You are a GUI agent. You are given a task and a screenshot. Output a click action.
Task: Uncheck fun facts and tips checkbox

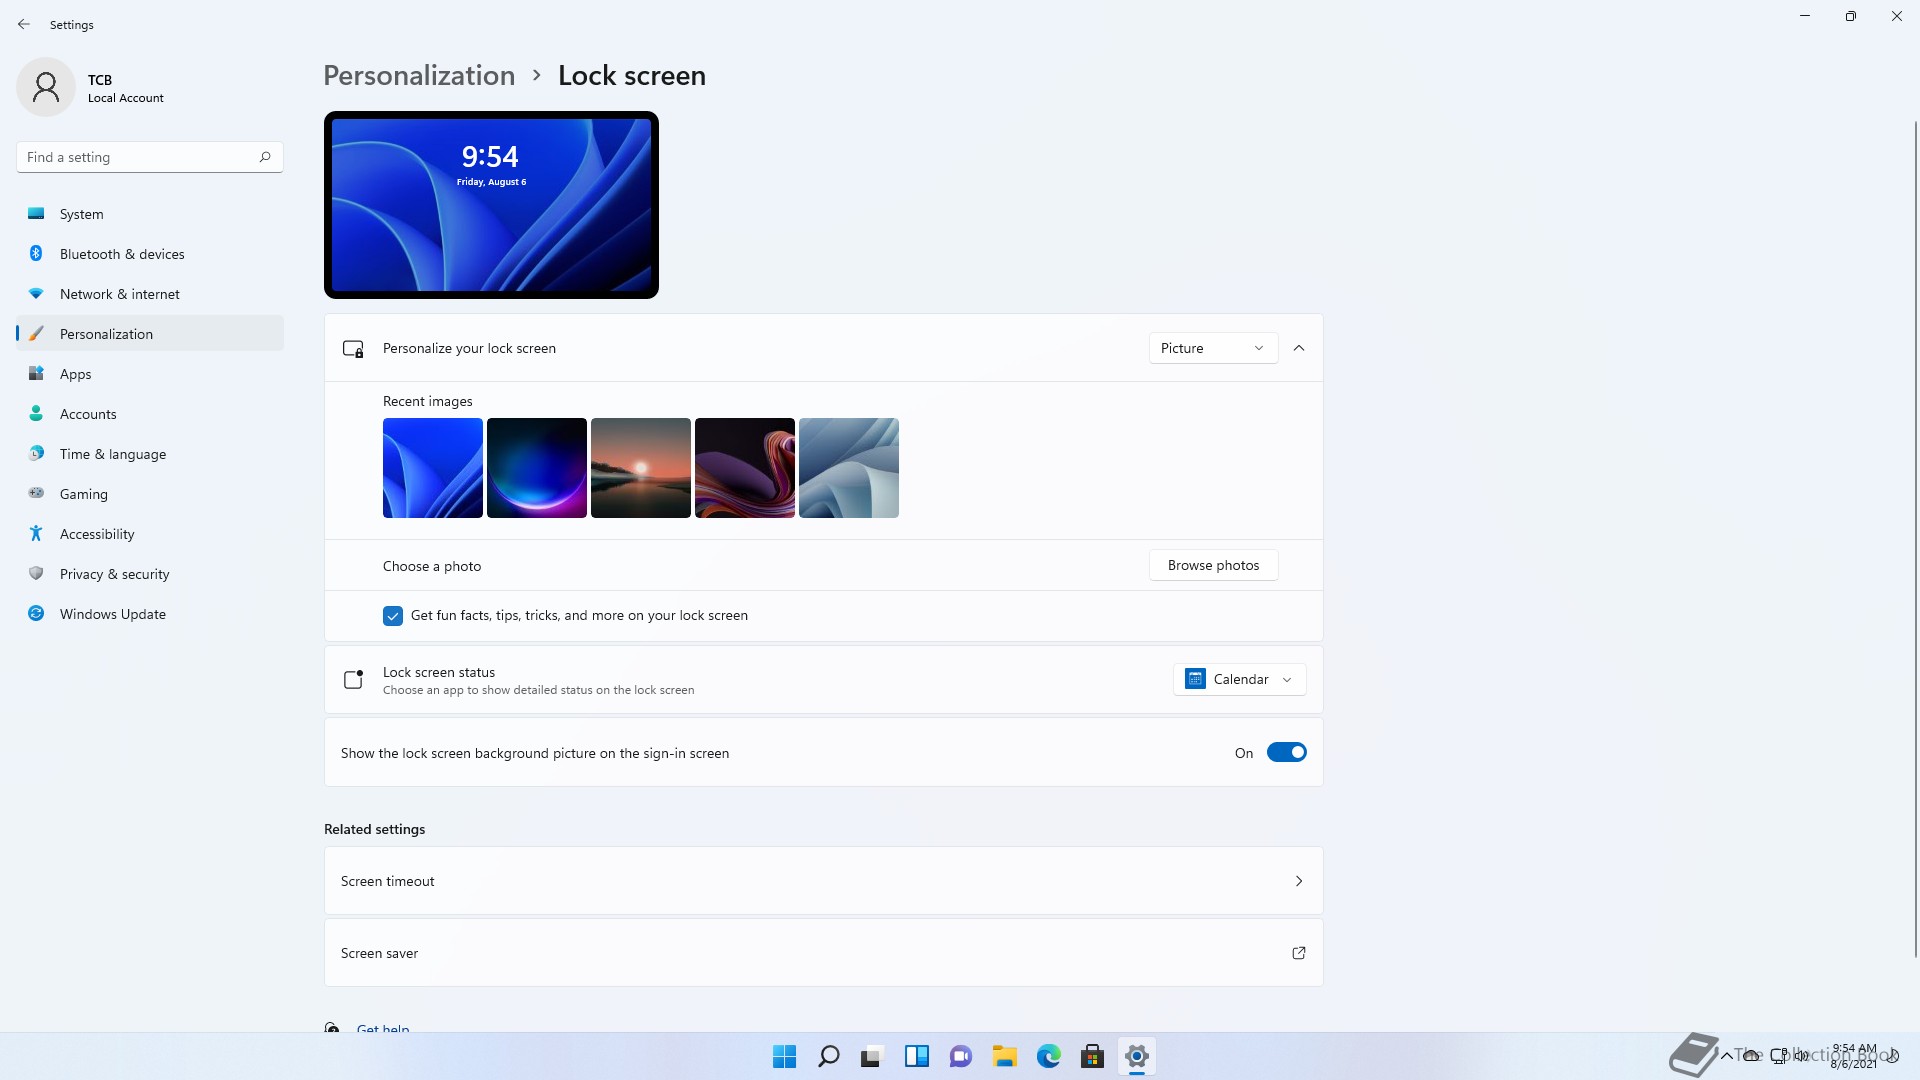click(393, 616)
